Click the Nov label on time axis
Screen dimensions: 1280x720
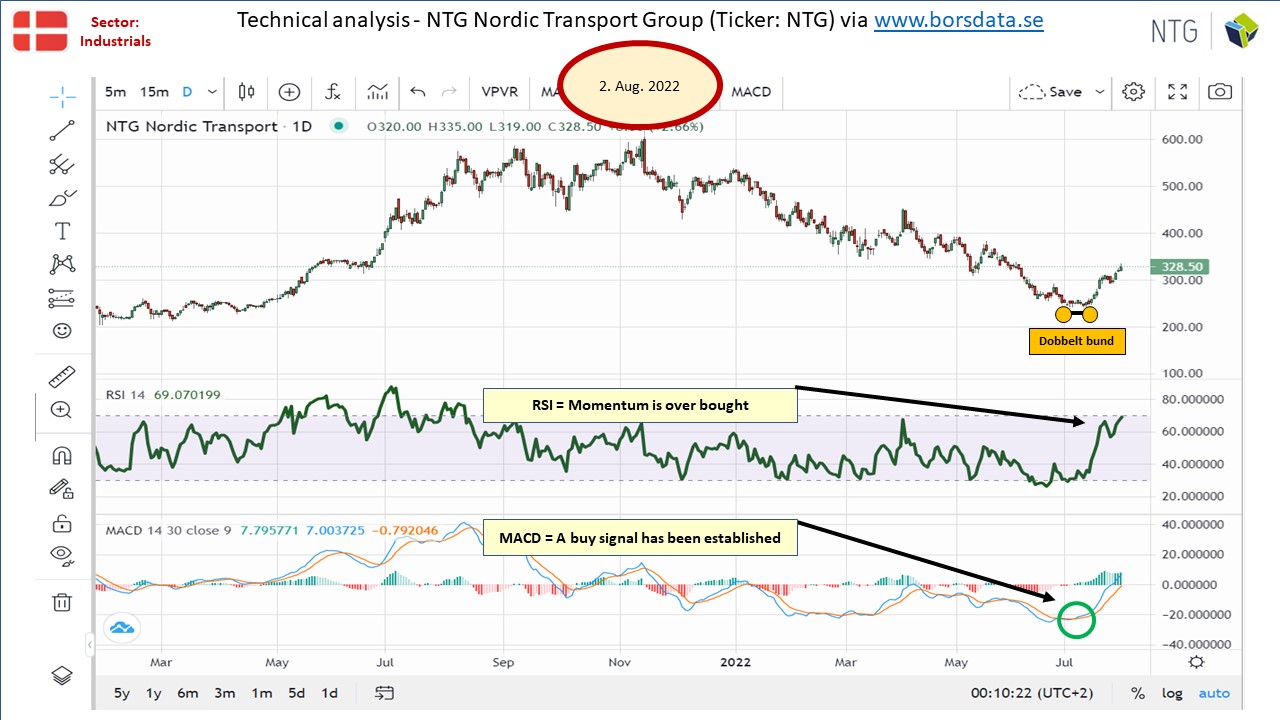619,662
